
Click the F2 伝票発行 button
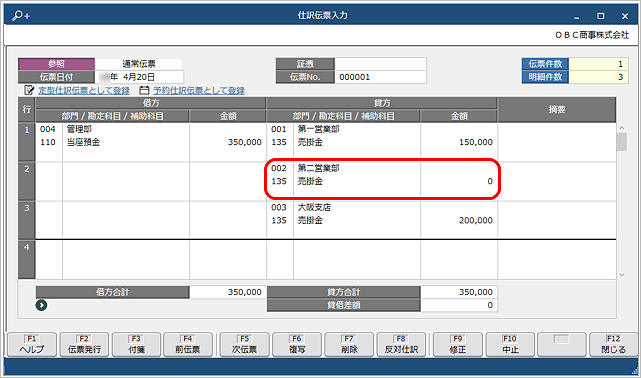point(84,344)
